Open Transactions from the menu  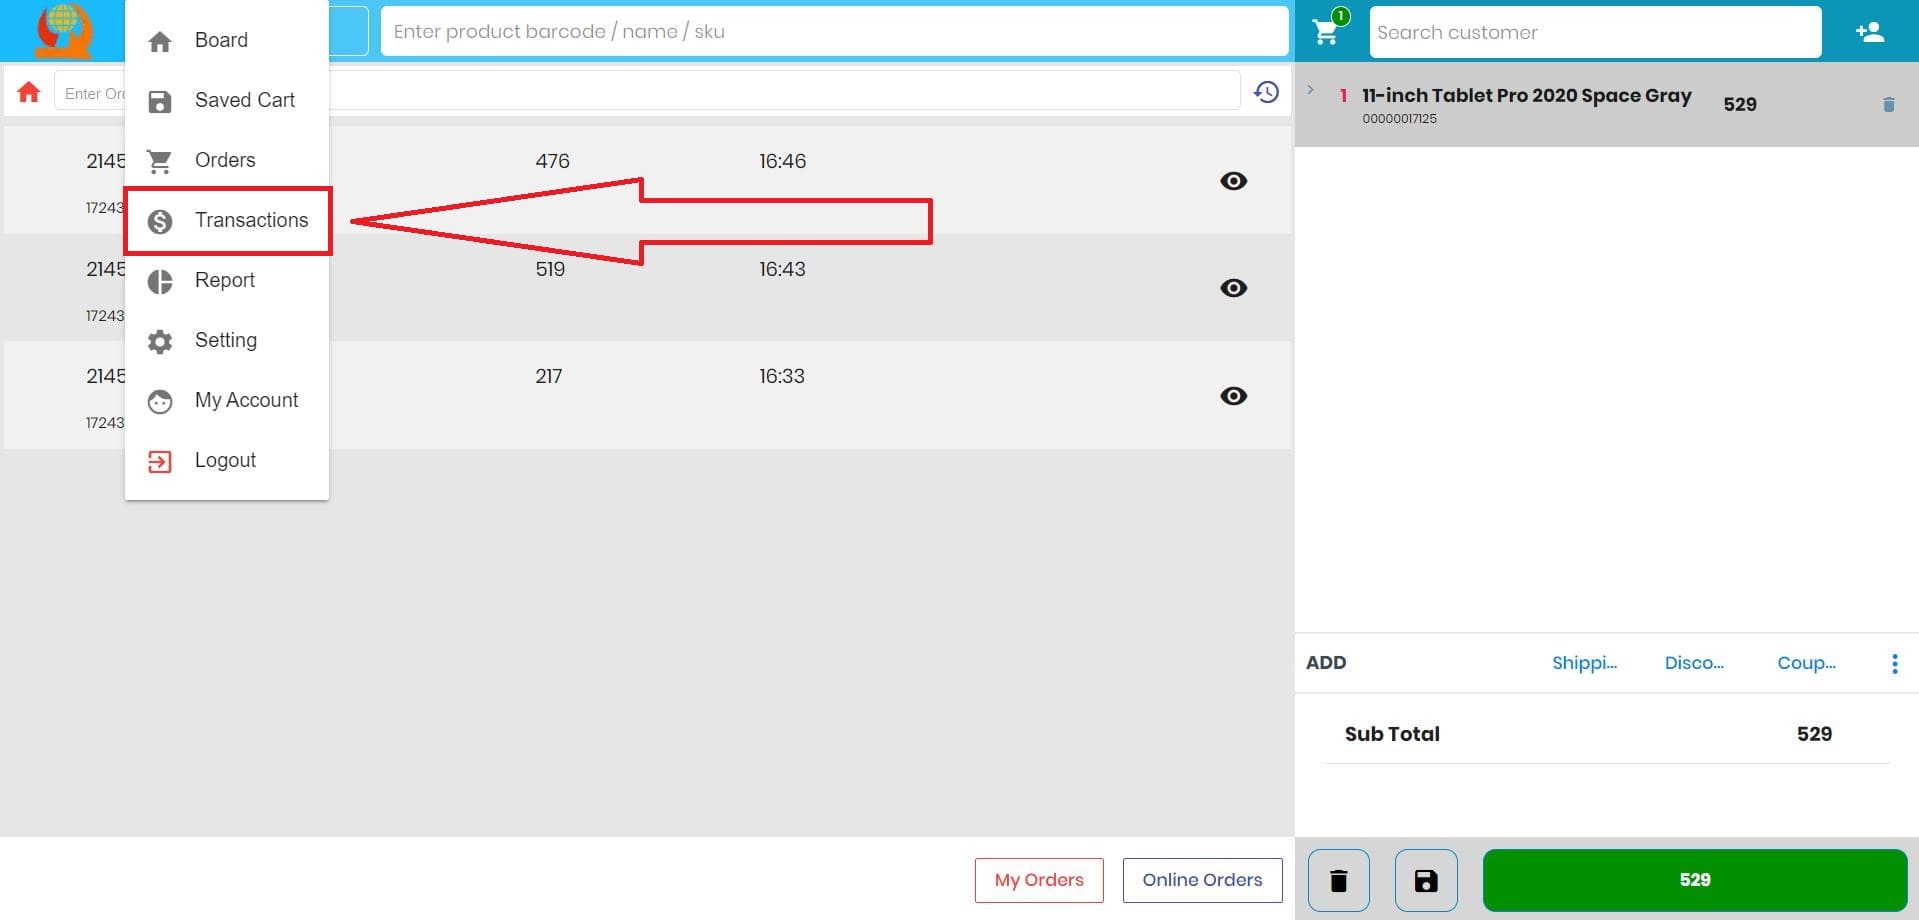(251, 220)
